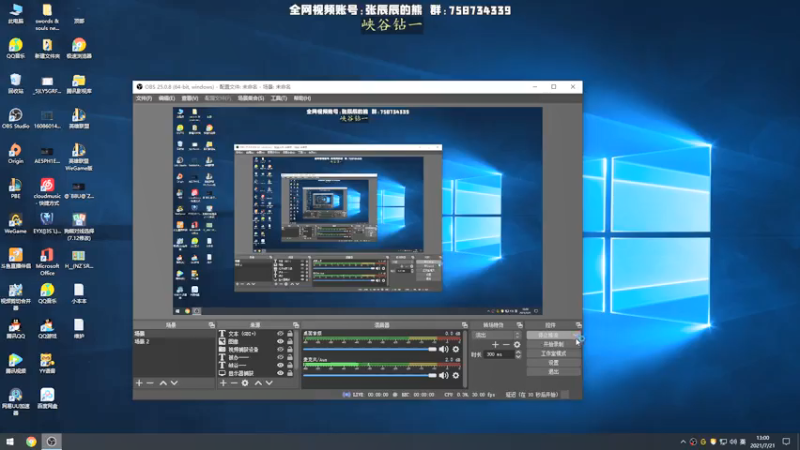
Task: Mute 麦克风/Aux via its speaker icon
Action: coord(443,376)
